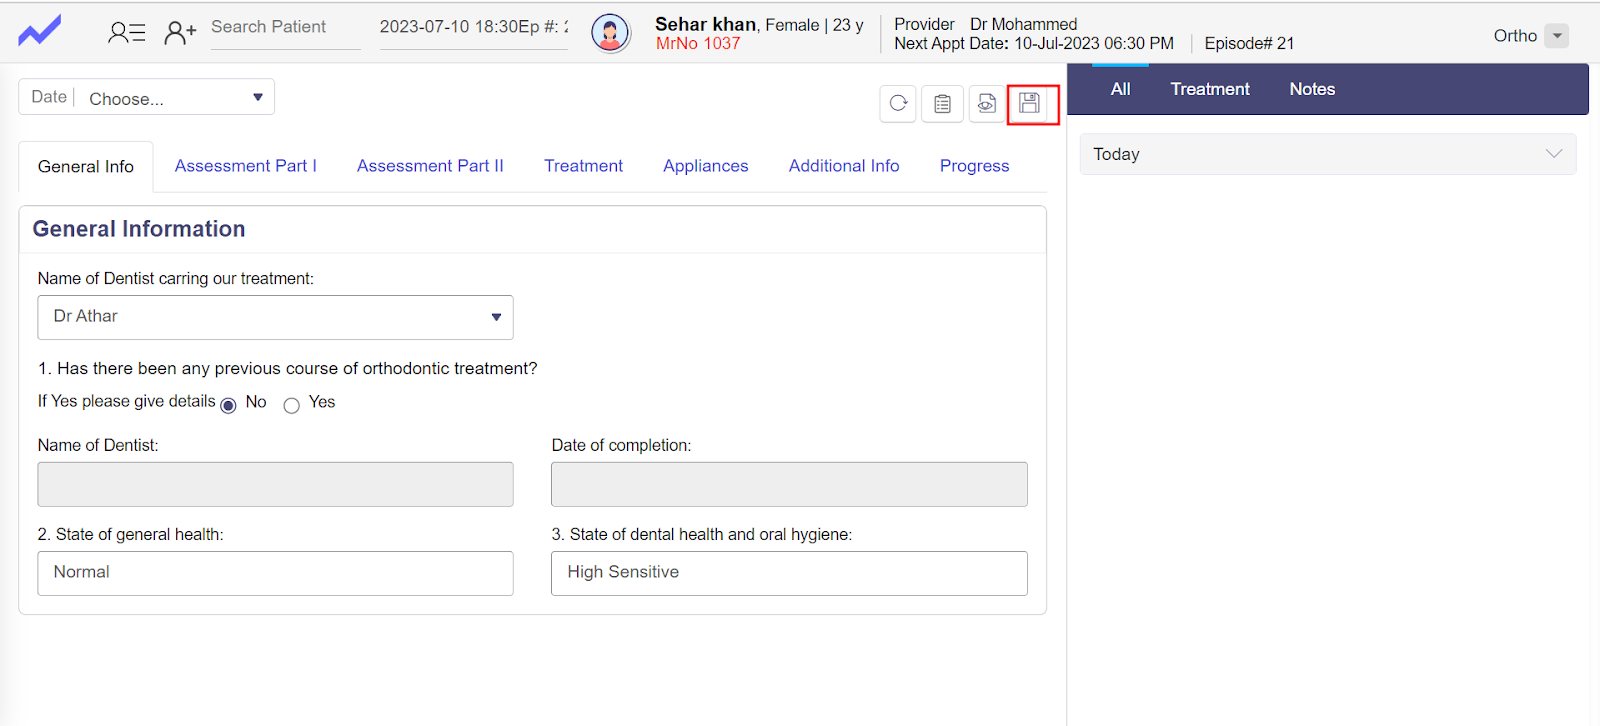The height and width of the screenshot is (726, 1600).
Task: Select the Notes tab in side panel
Action: point(1312,89)
